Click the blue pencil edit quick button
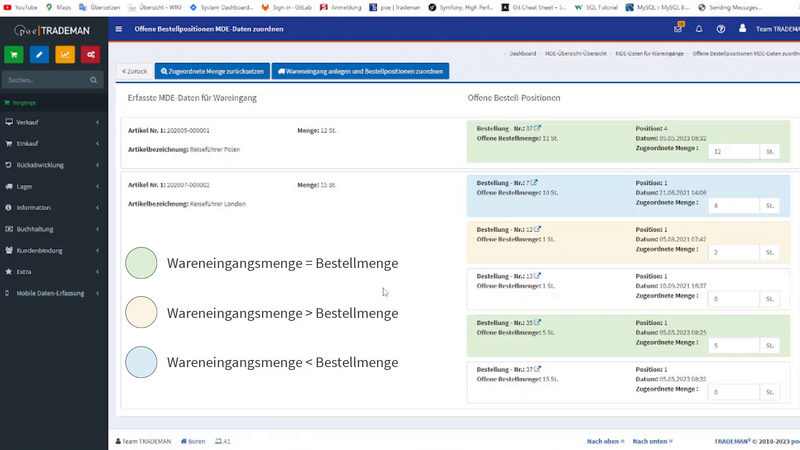Screen dimensions: 800x450 [39, 55]
